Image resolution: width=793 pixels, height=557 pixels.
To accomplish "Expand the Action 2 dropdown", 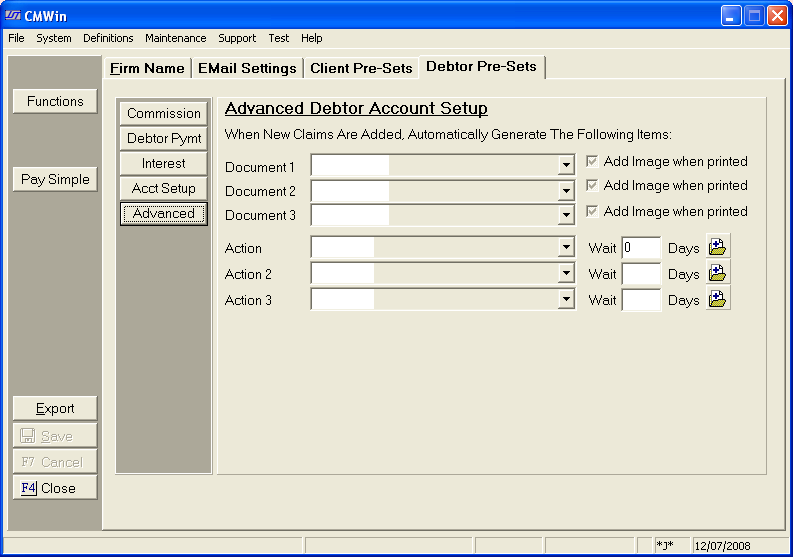I will [x=567, y=273].
